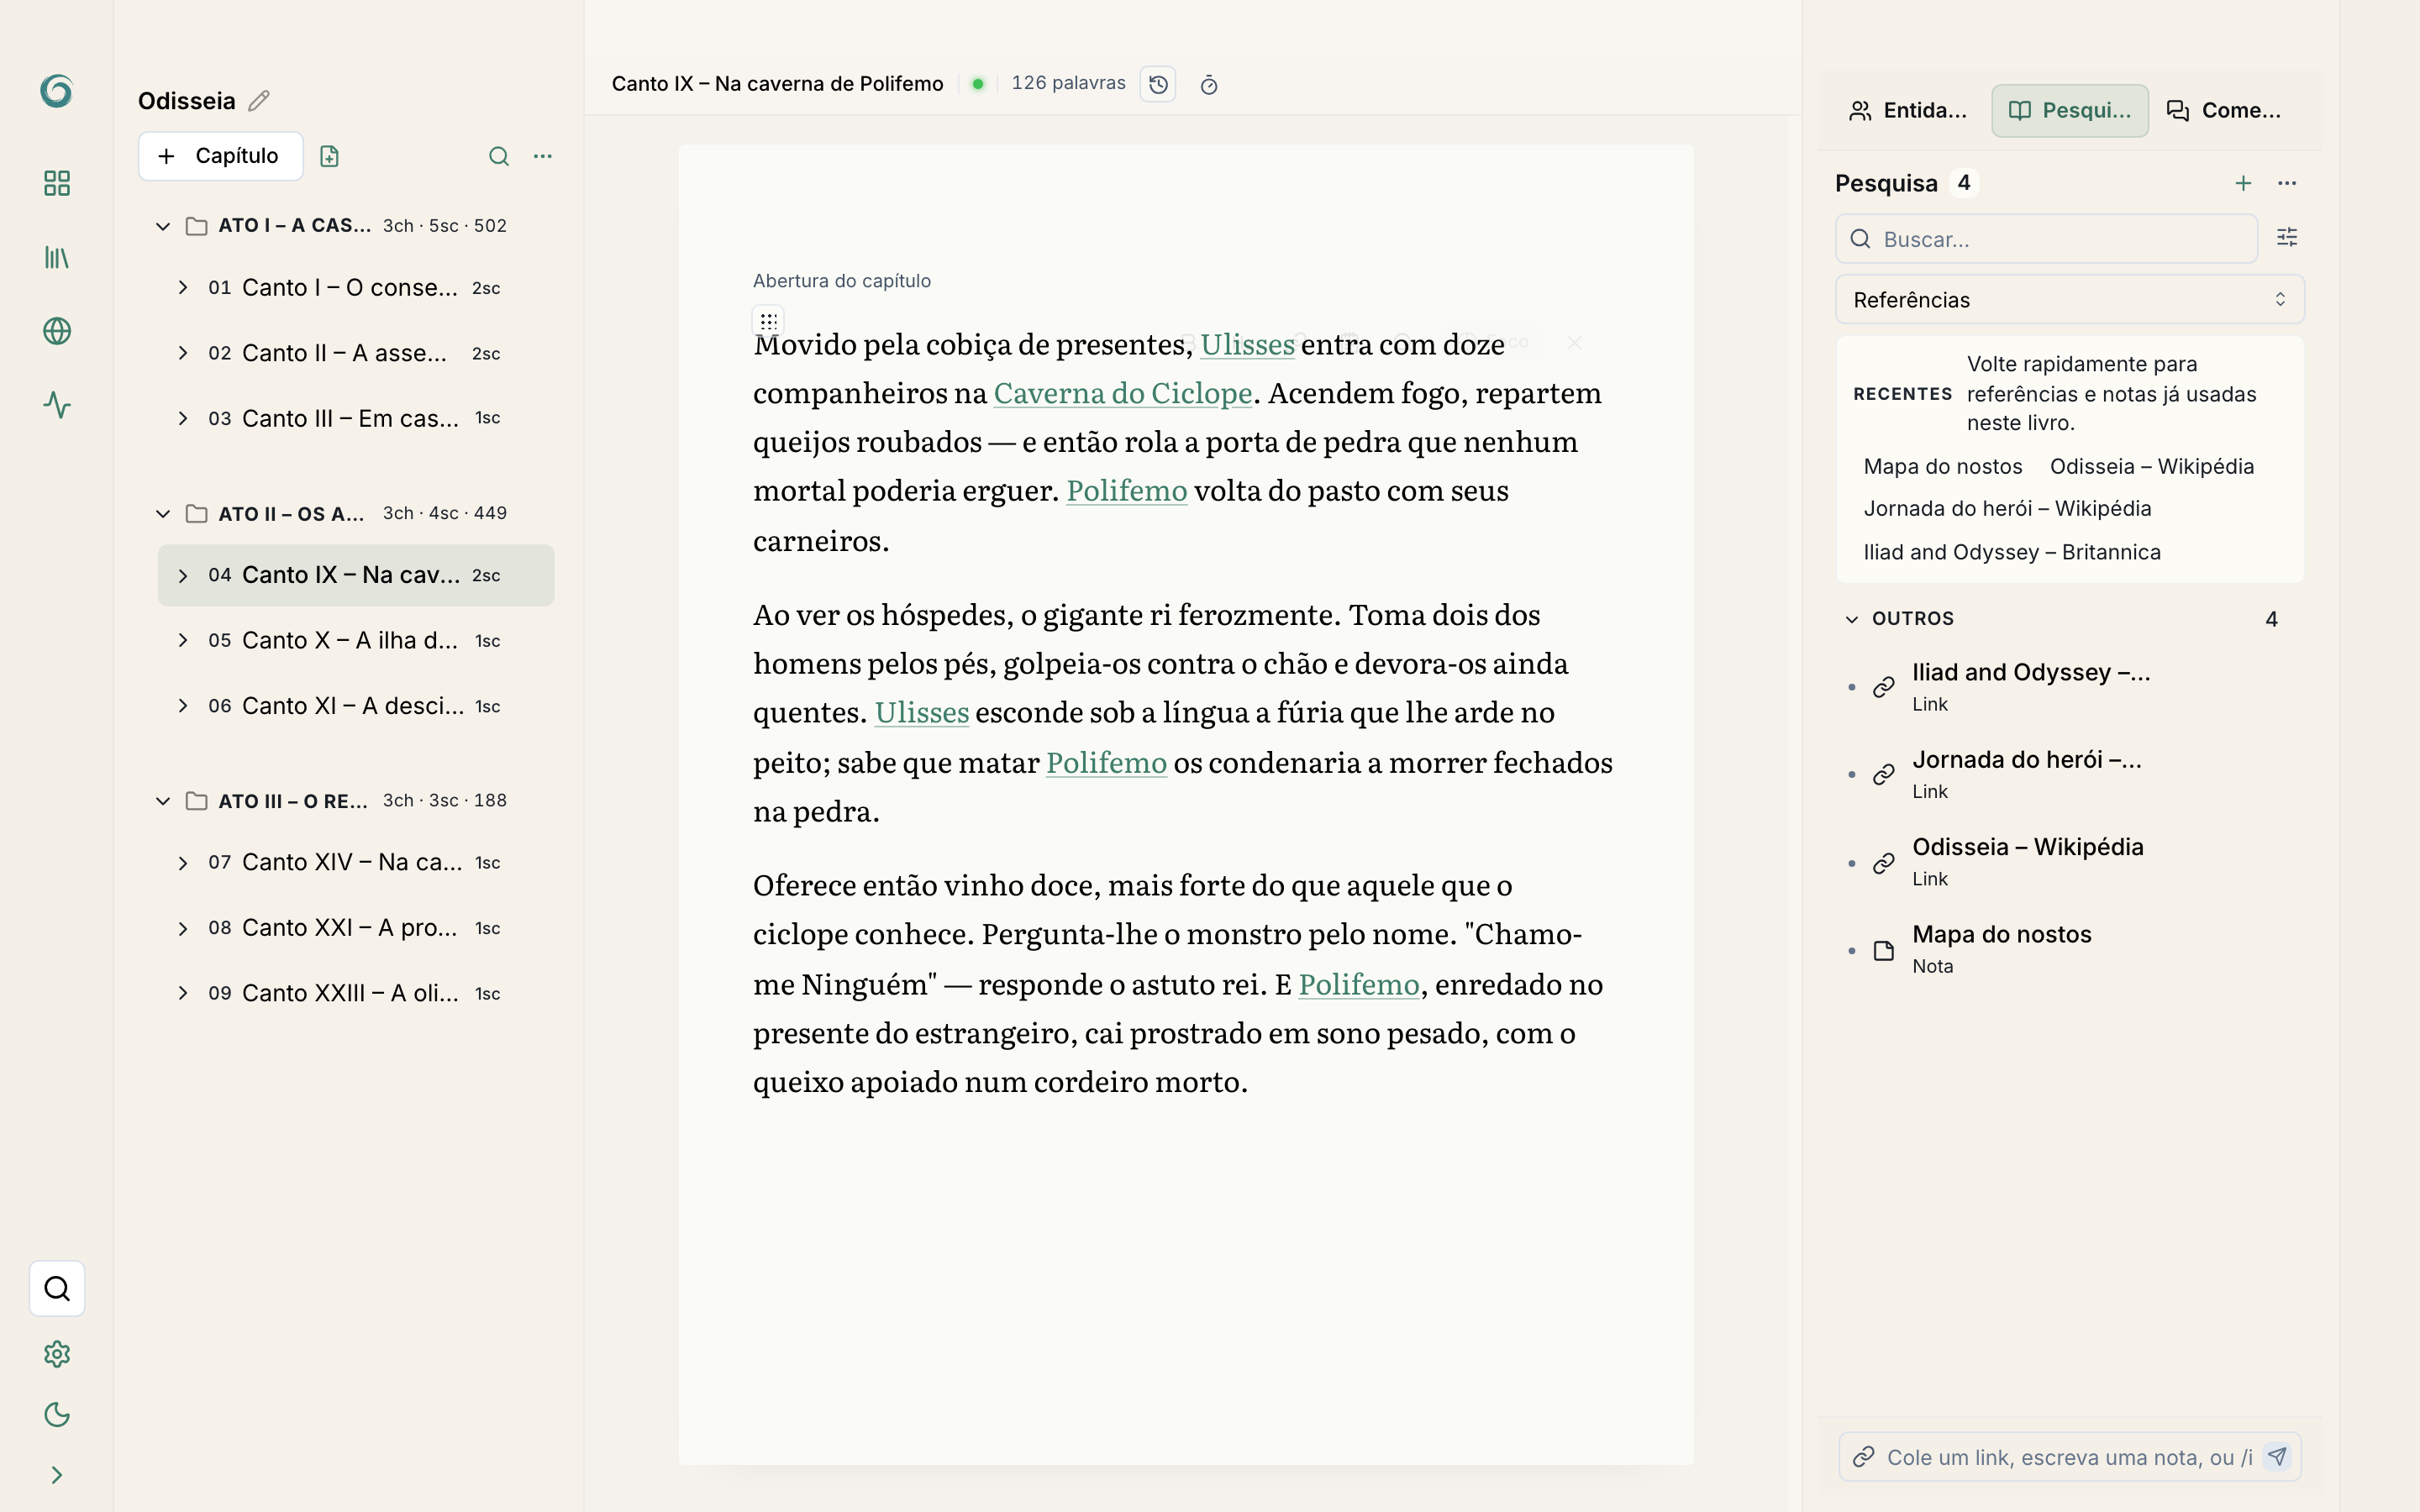Open the Referências dropdown
The image size is (2420, 1512).
coord(2069,300)
